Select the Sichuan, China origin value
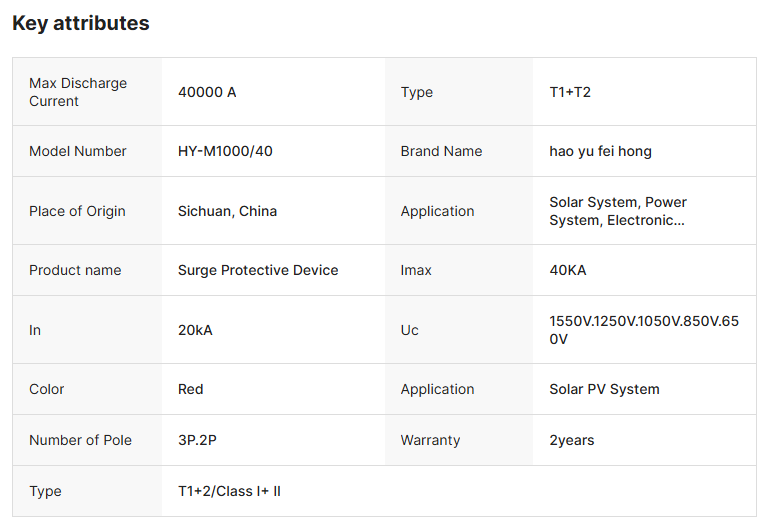Screen dimensions: 778x525 227,211
